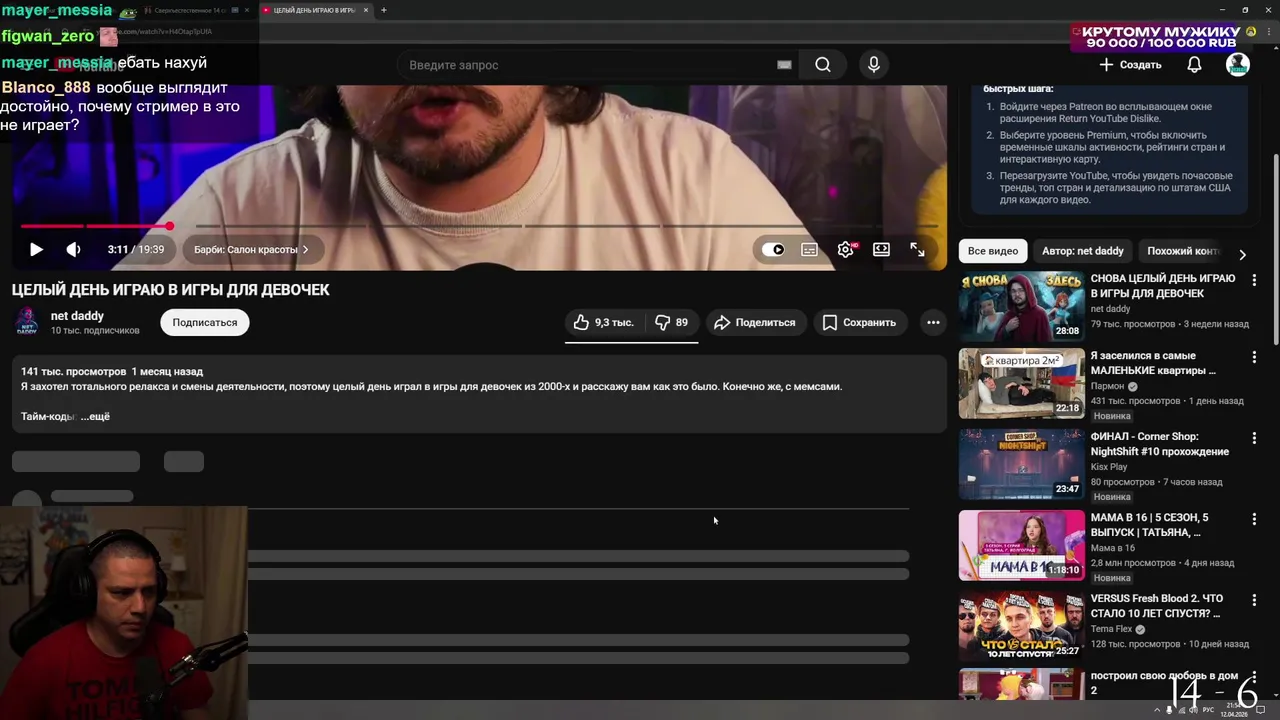Select the Автор: net daddy chip

(x=1083, y=251)
